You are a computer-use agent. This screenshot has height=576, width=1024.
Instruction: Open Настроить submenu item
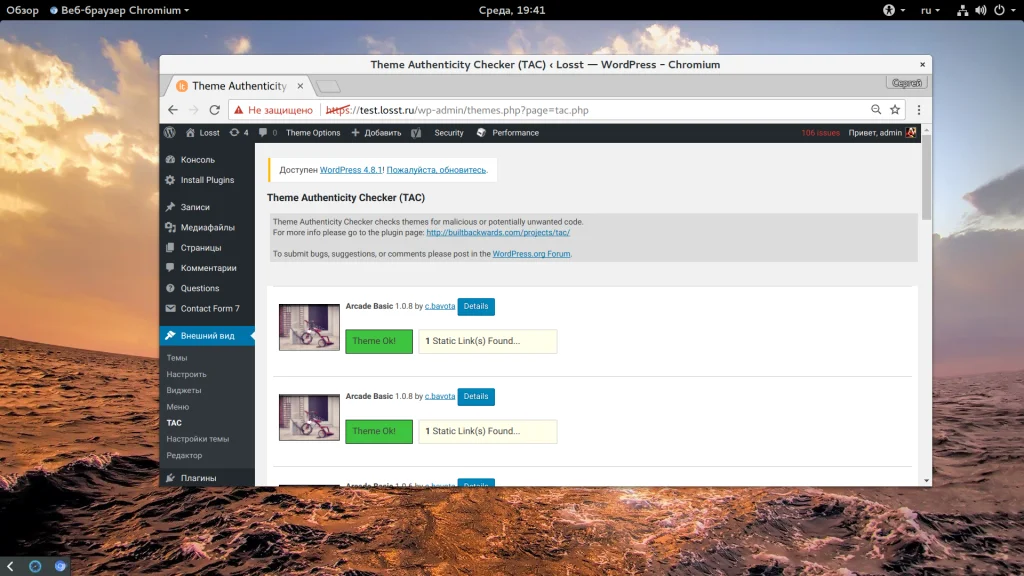pos(186,374)
